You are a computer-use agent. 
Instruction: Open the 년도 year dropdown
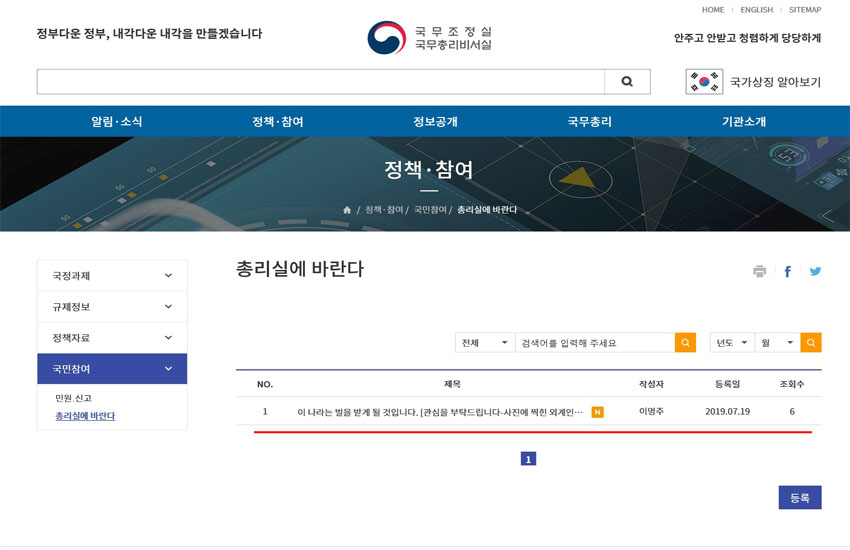tap(731, 343)
